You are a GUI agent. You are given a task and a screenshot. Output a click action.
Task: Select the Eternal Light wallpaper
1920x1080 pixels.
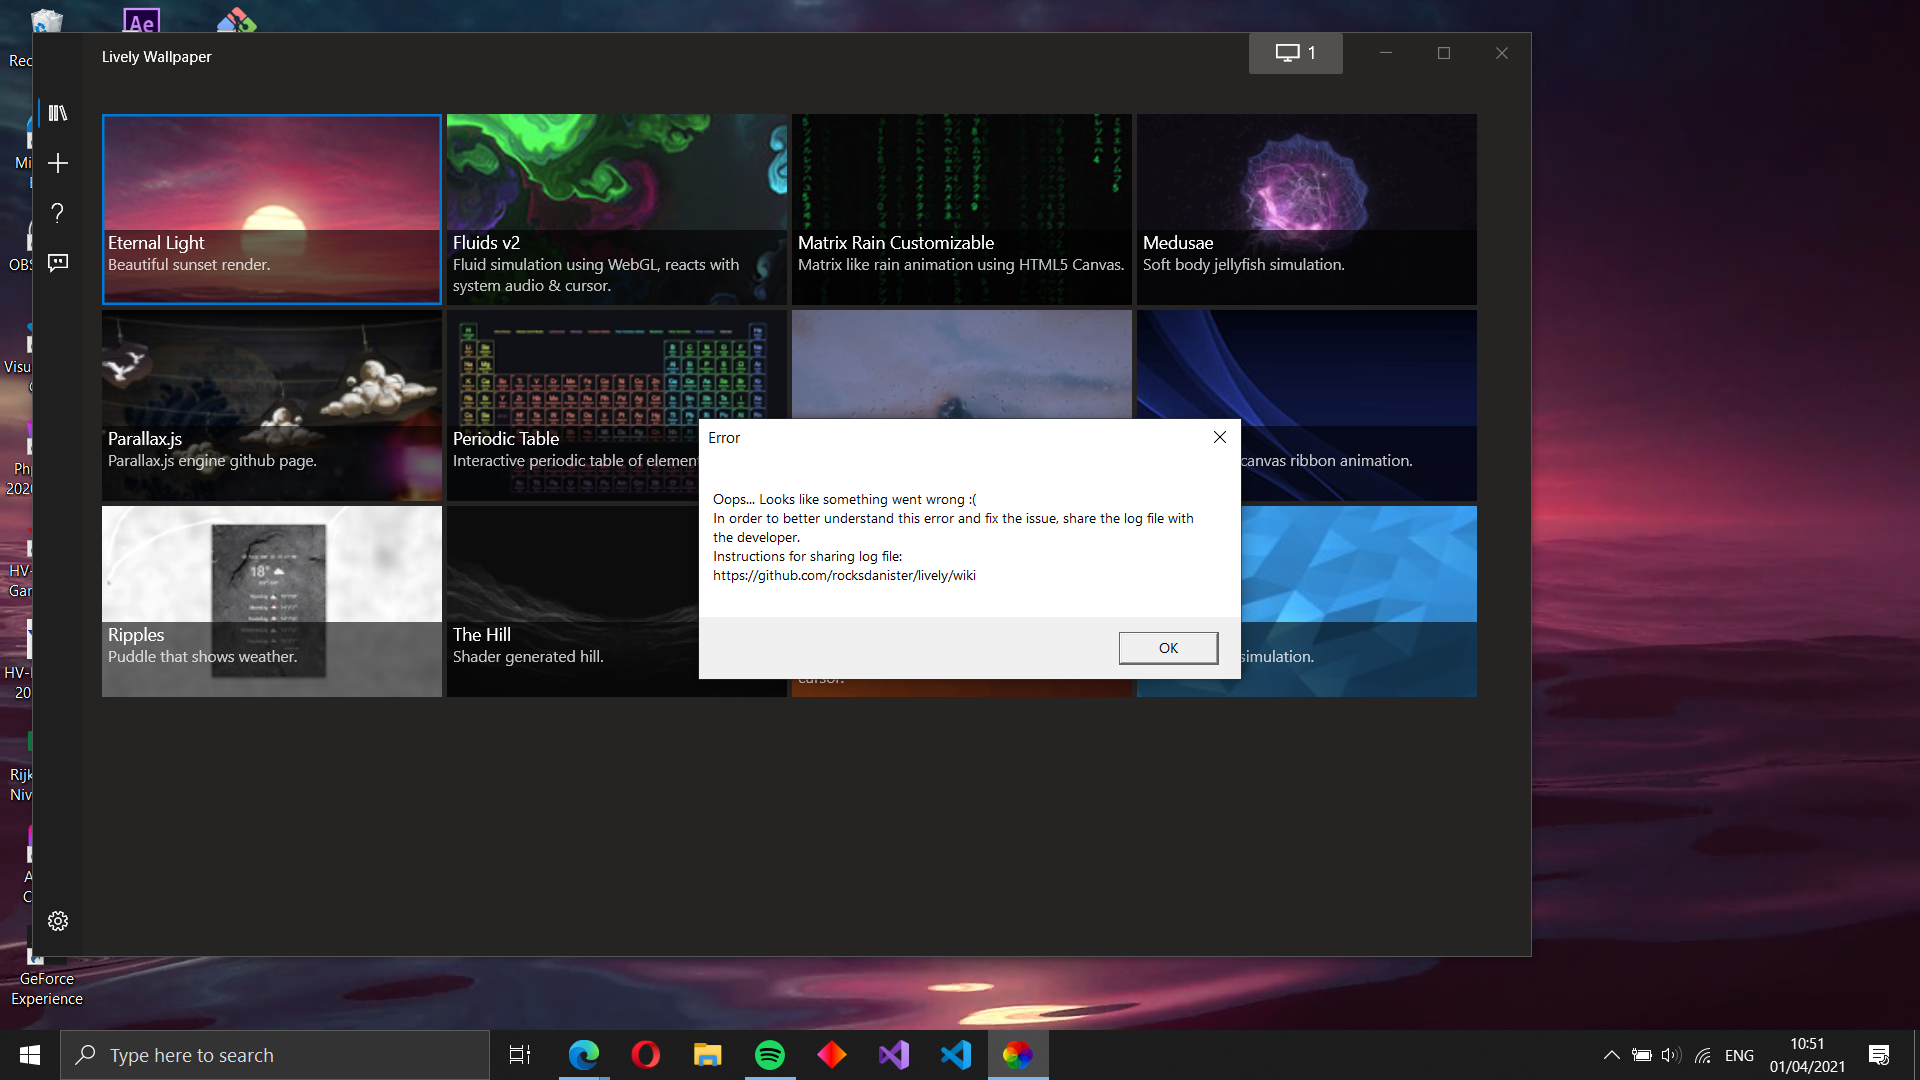pos(272,209)
